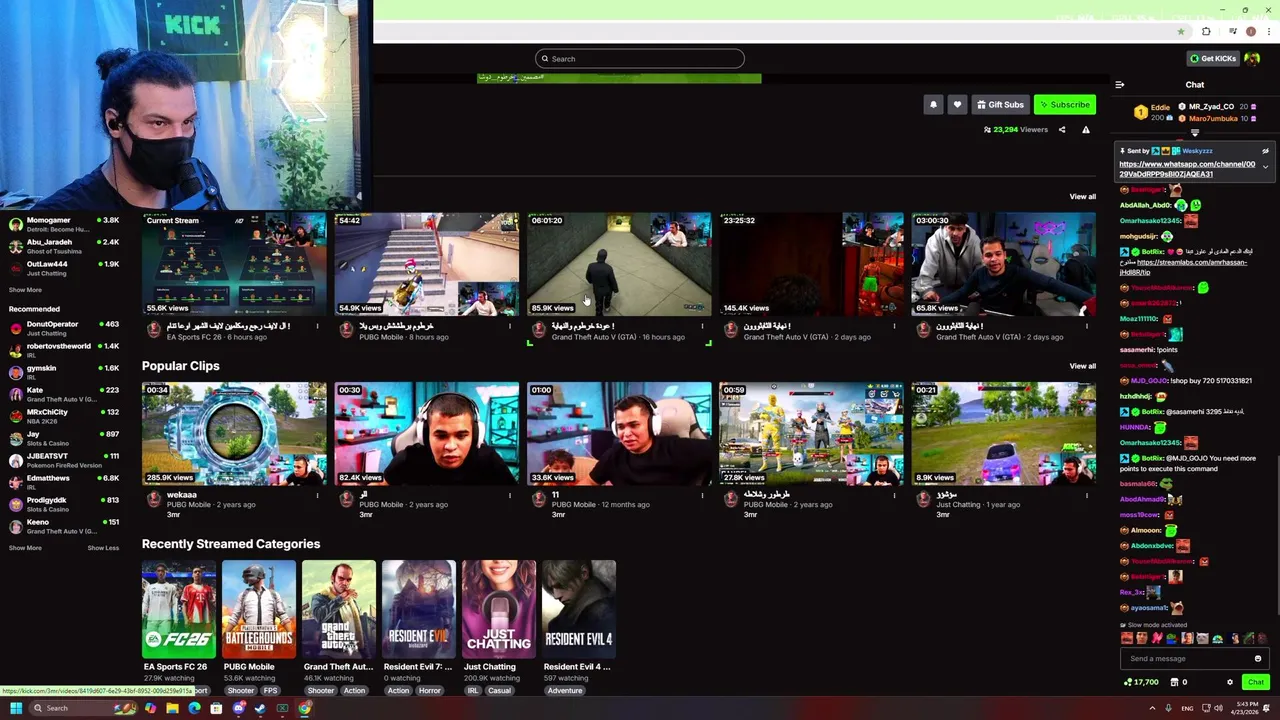The width and height of the screenshot is (1280, 720).
Task: Click the Horror tag under Resident Evil 7
Action: (x=430, y=691)
